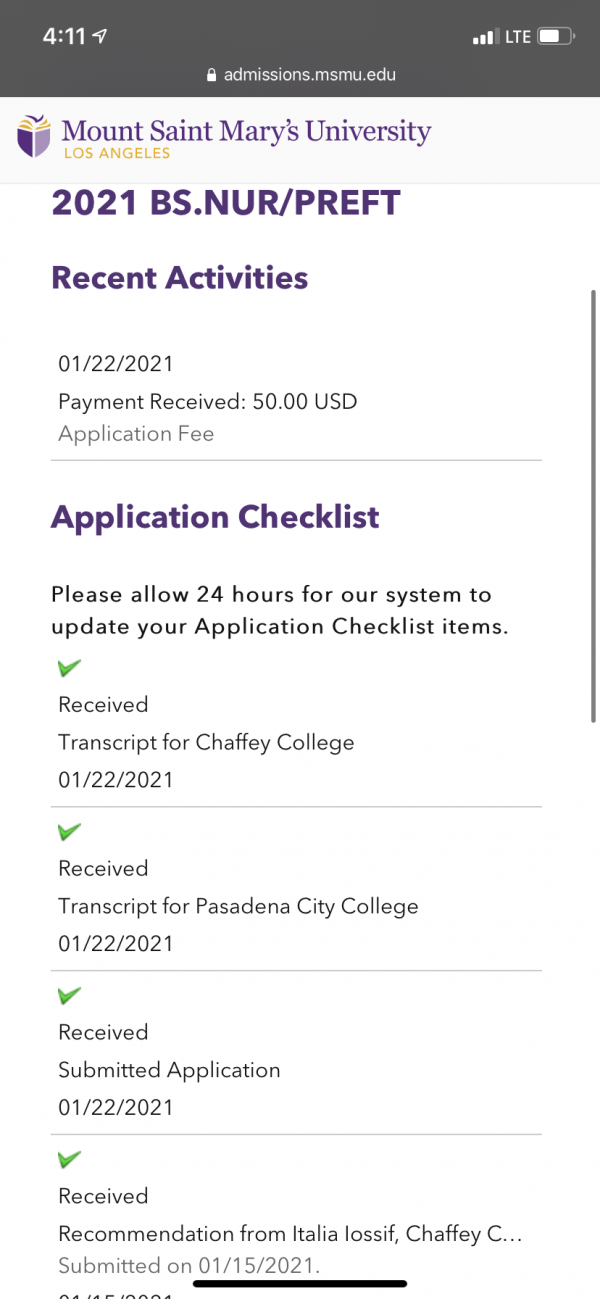Tap the home indicator bar at bottom

point(300,1283)
